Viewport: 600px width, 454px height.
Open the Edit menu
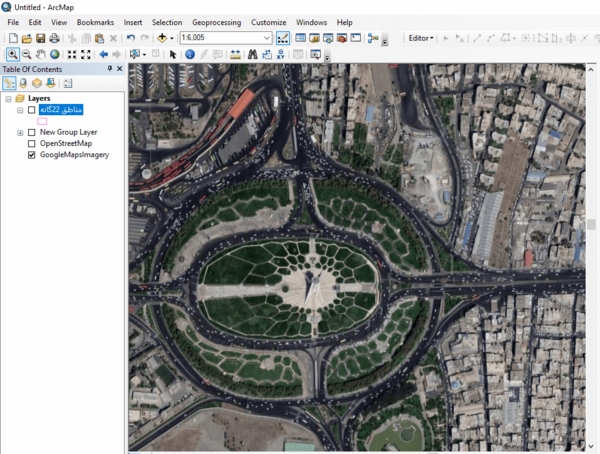pyautogui.click(x=35, y=22)
